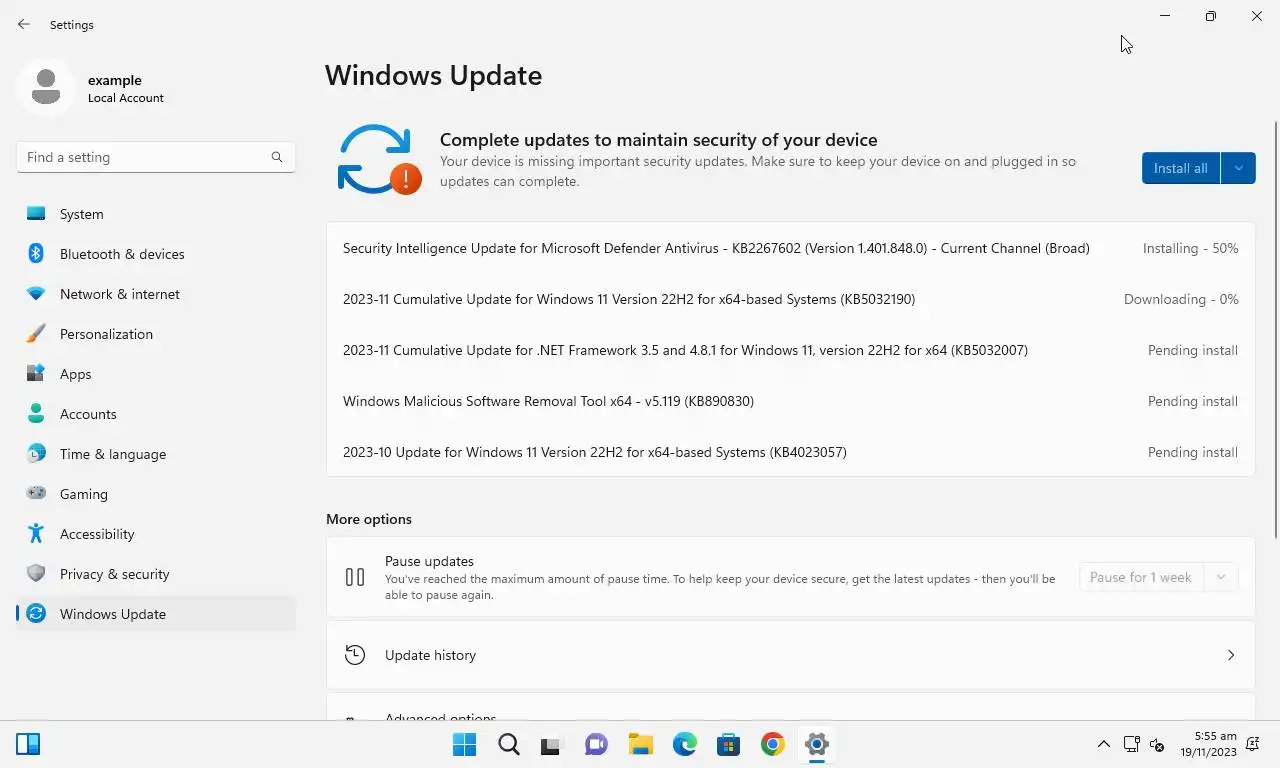
Task: Open Bluetooth & devices settings
Action: pos(156,254)
